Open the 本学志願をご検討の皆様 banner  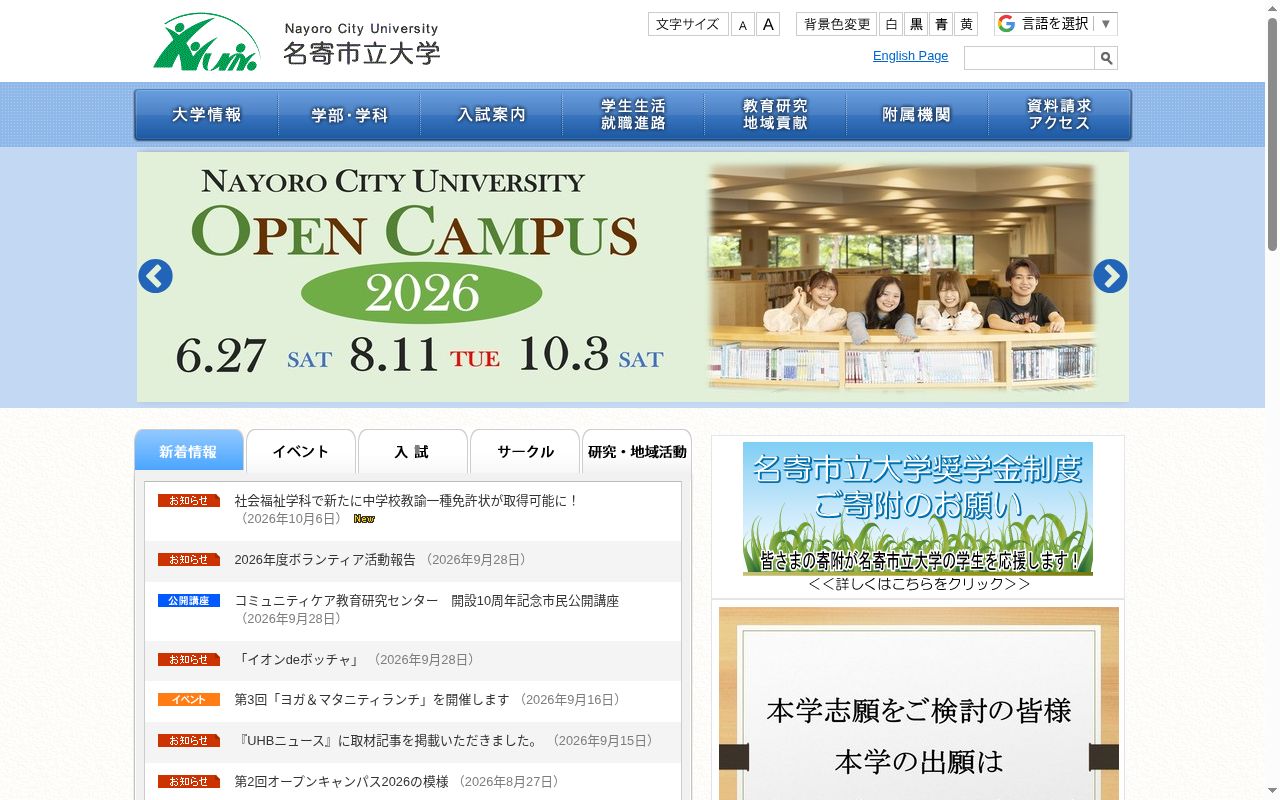[x=918, y=703]
